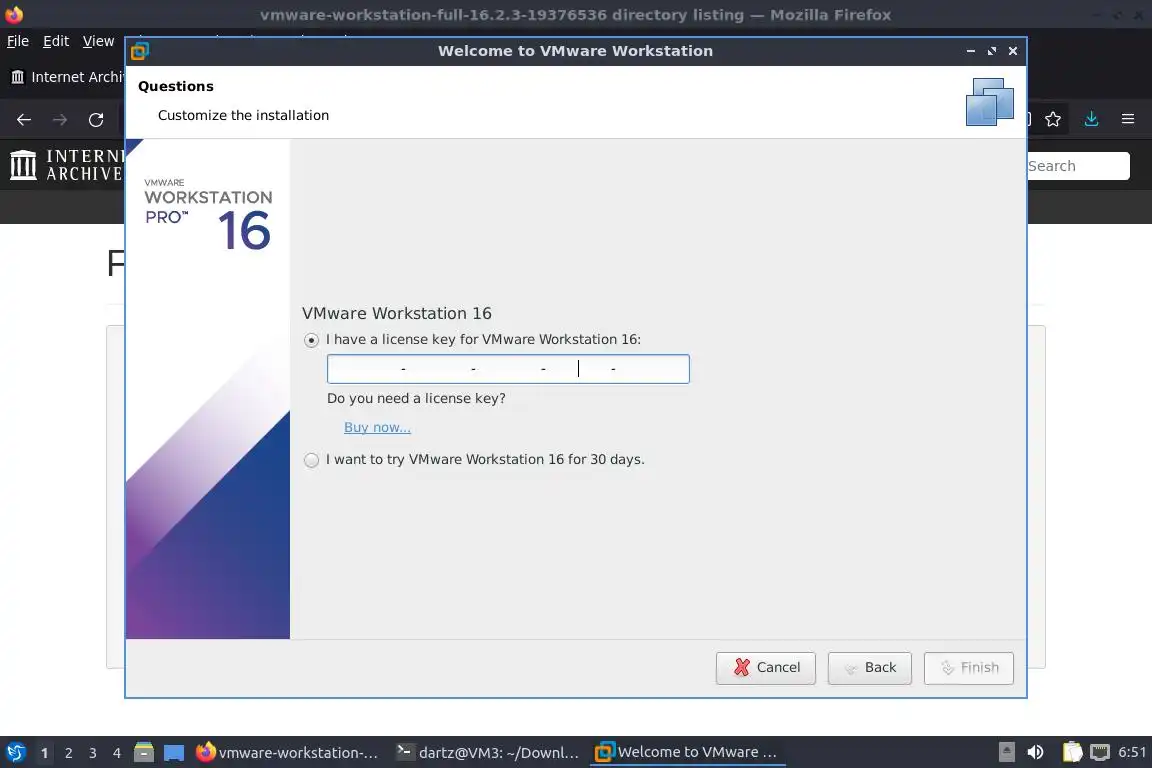This screenshot has width=1152, height=768.
Task: Go forward a page in Firefox
Action: [x=60, y=120]
